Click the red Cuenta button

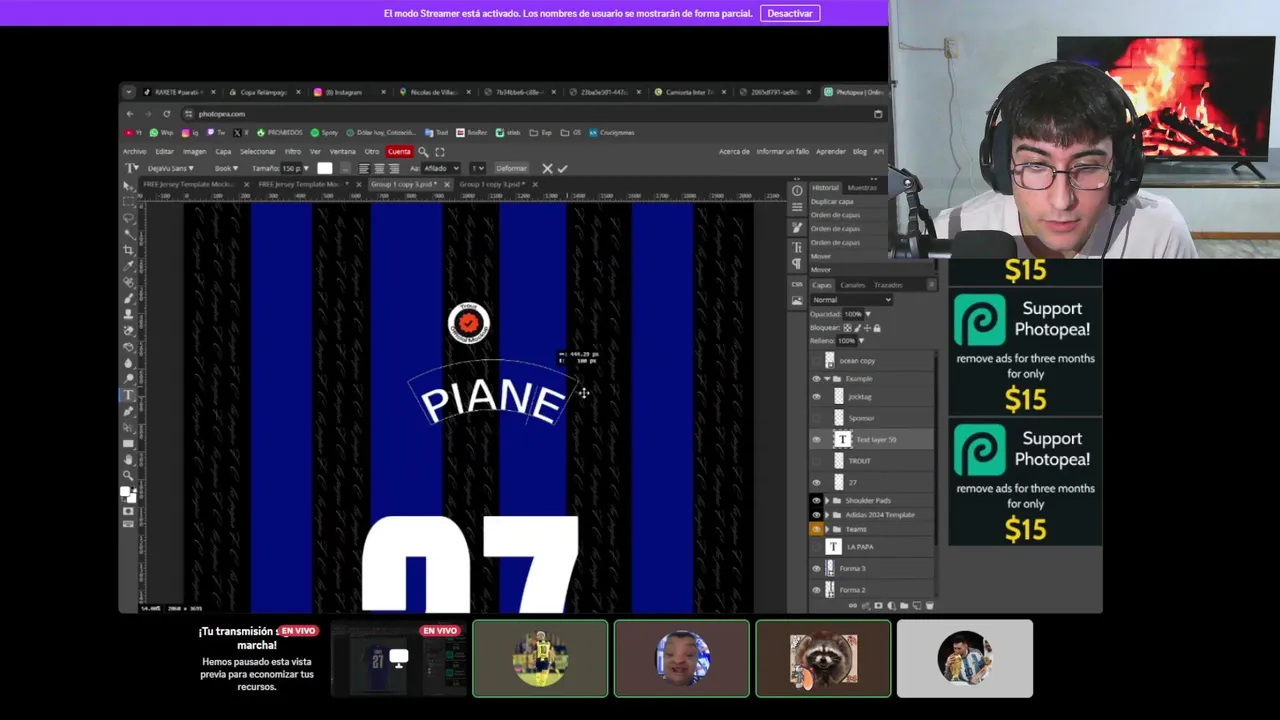(x=399, y=151)
